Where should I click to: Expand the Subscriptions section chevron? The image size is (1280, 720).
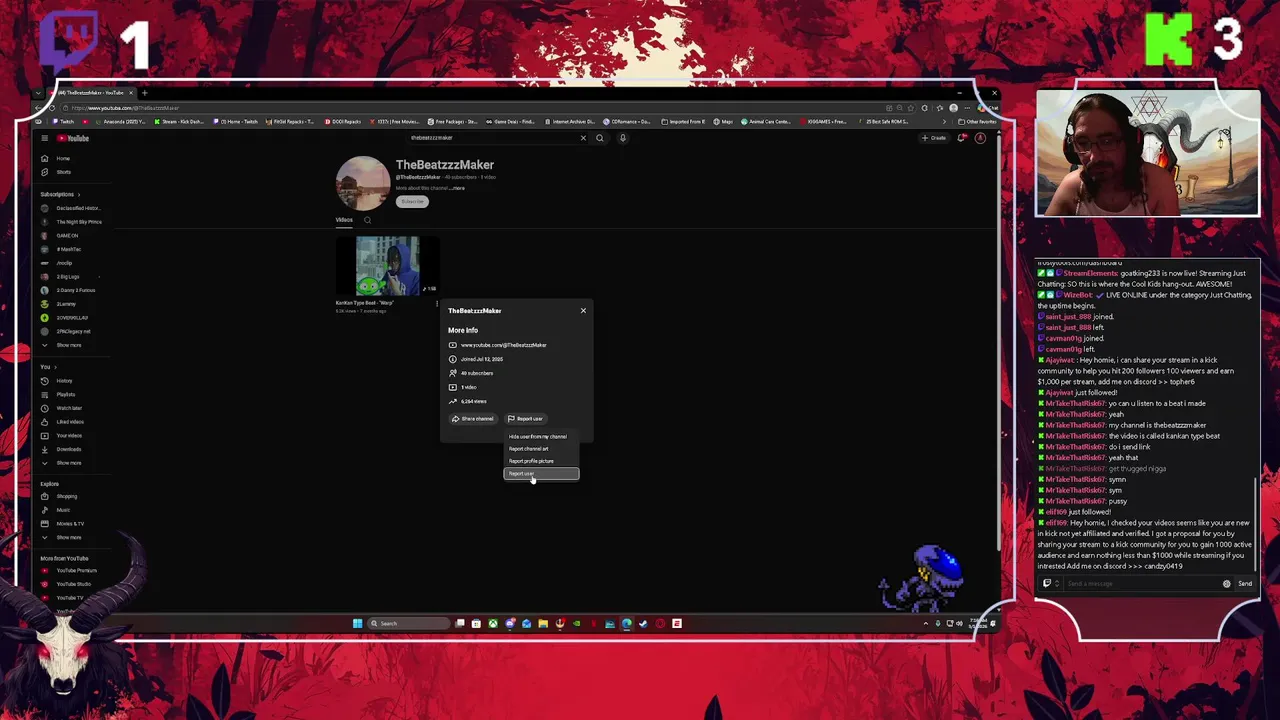click(x=79, y=194)
